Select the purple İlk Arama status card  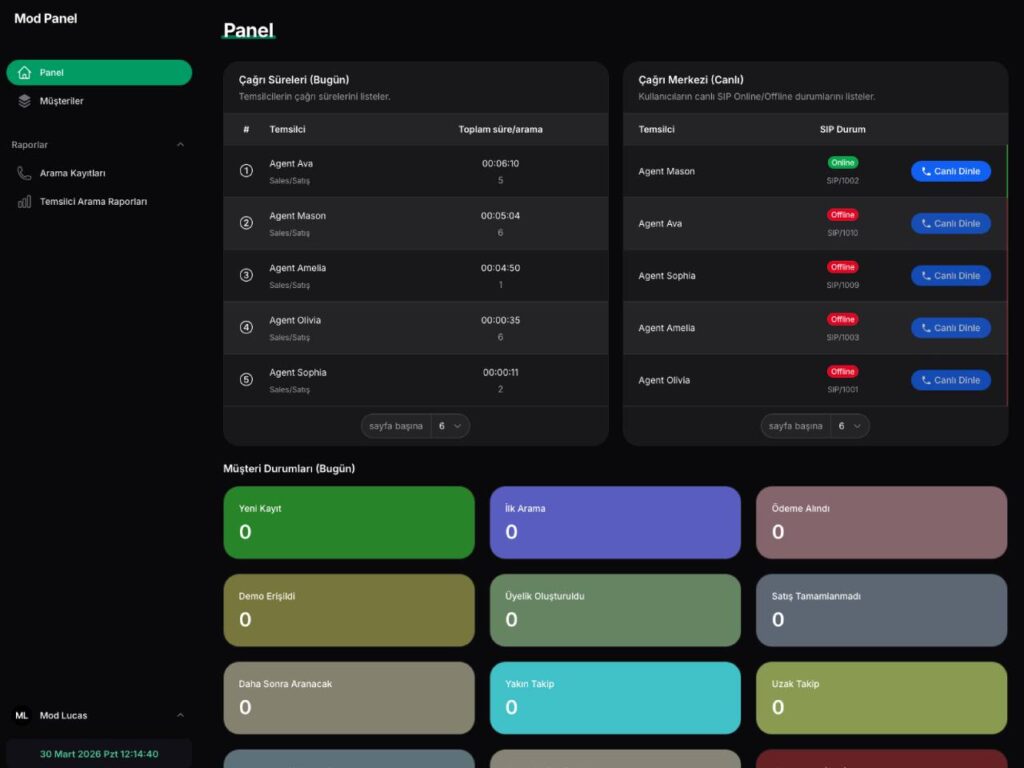click(615, 522)
